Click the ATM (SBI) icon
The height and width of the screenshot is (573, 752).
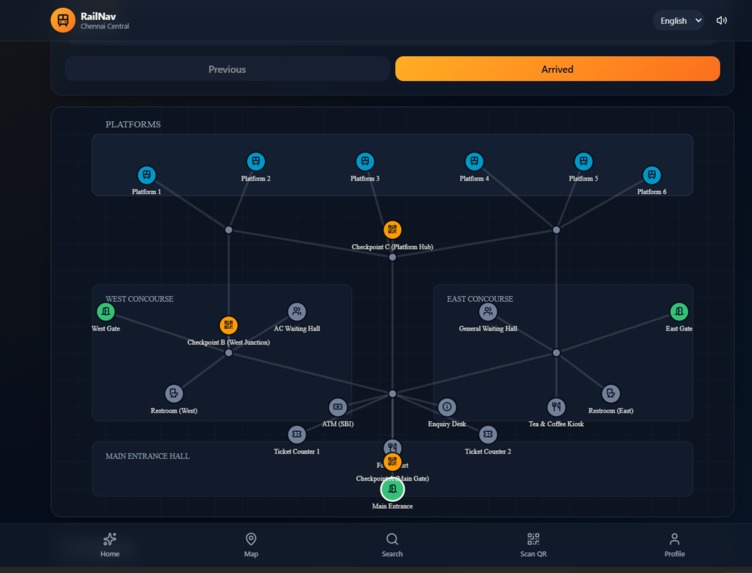[338, 407]
